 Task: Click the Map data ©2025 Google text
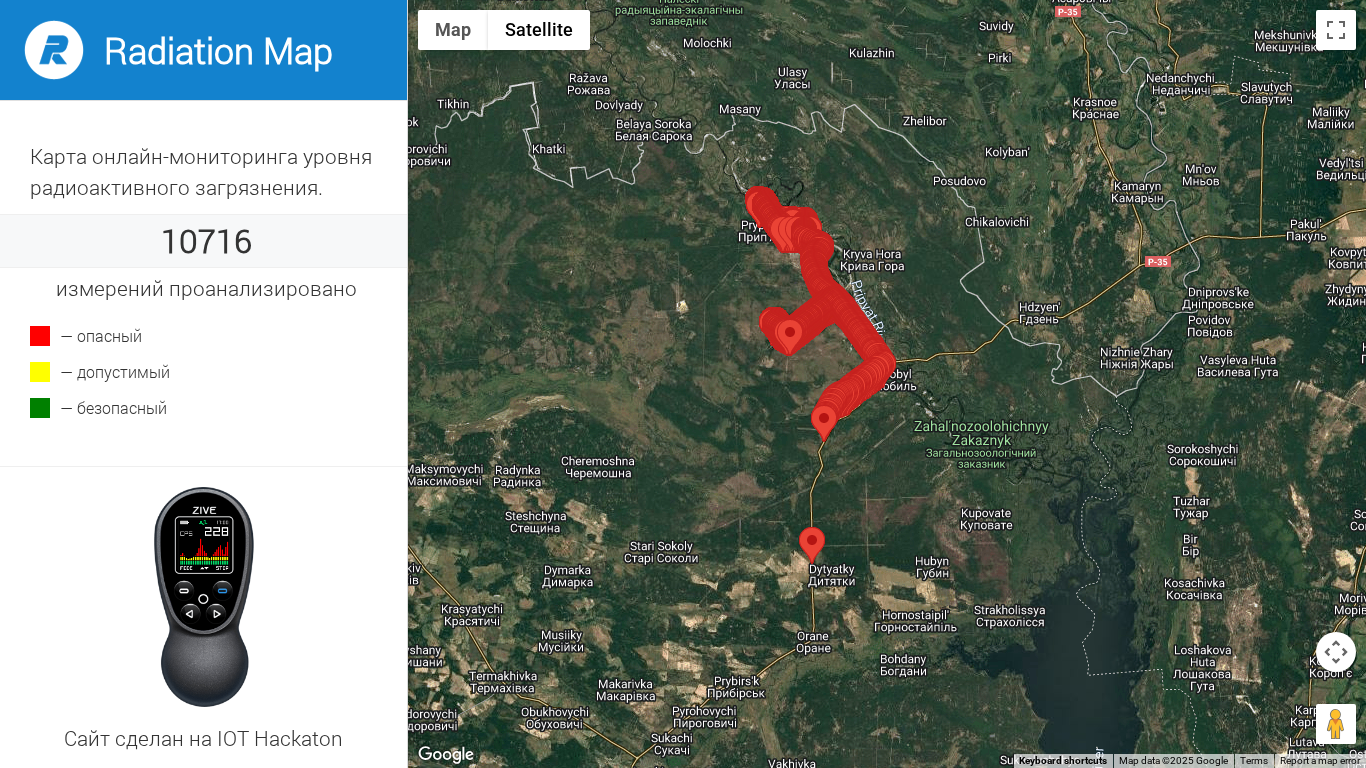(x=1173, y=761)
